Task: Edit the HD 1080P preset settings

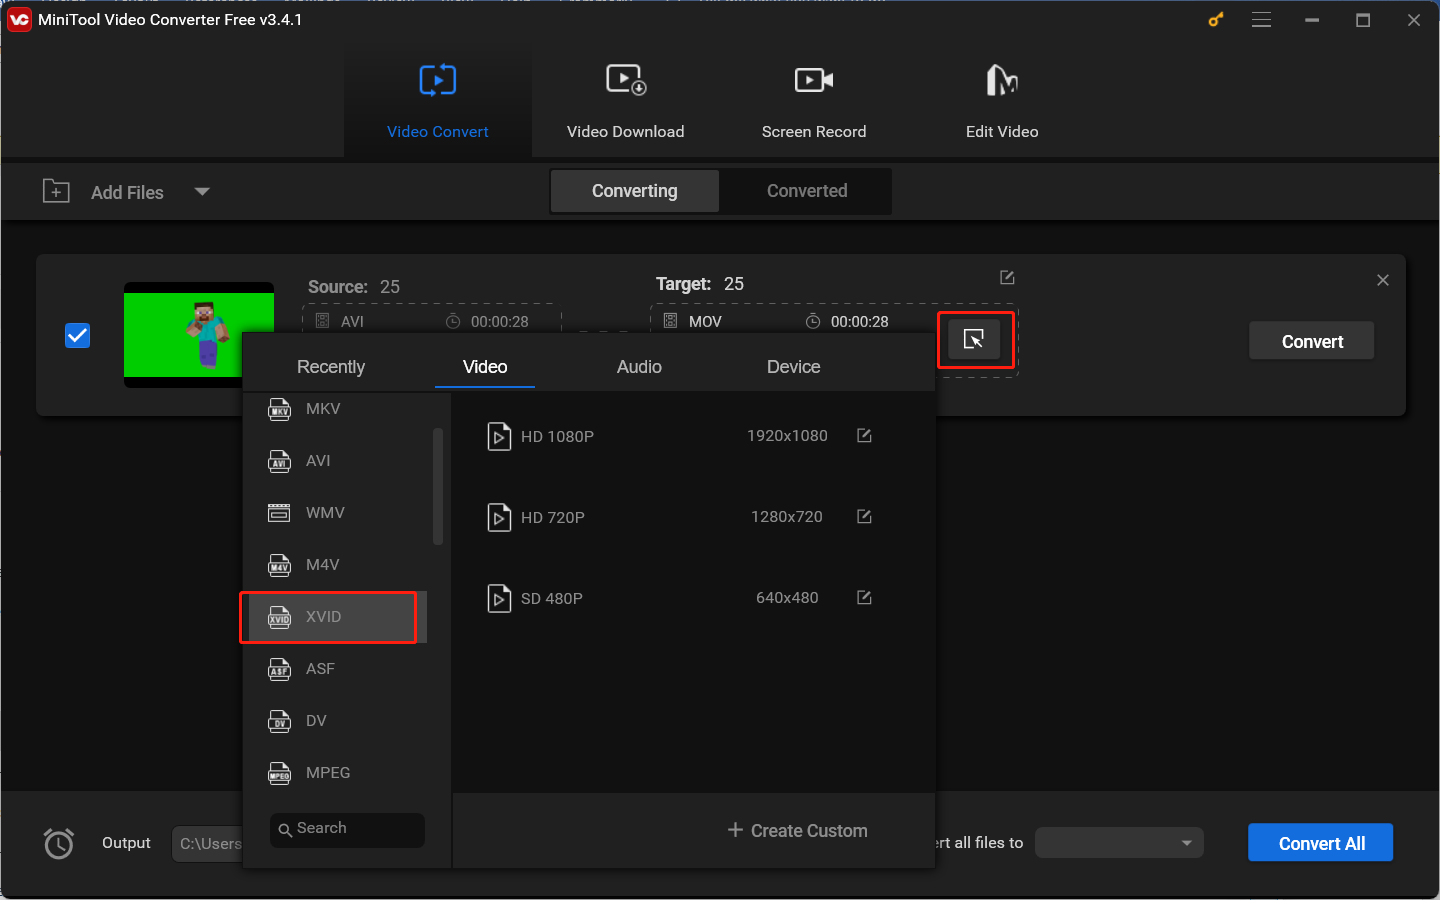Action: pyautogui.click(x=865, y=435)
